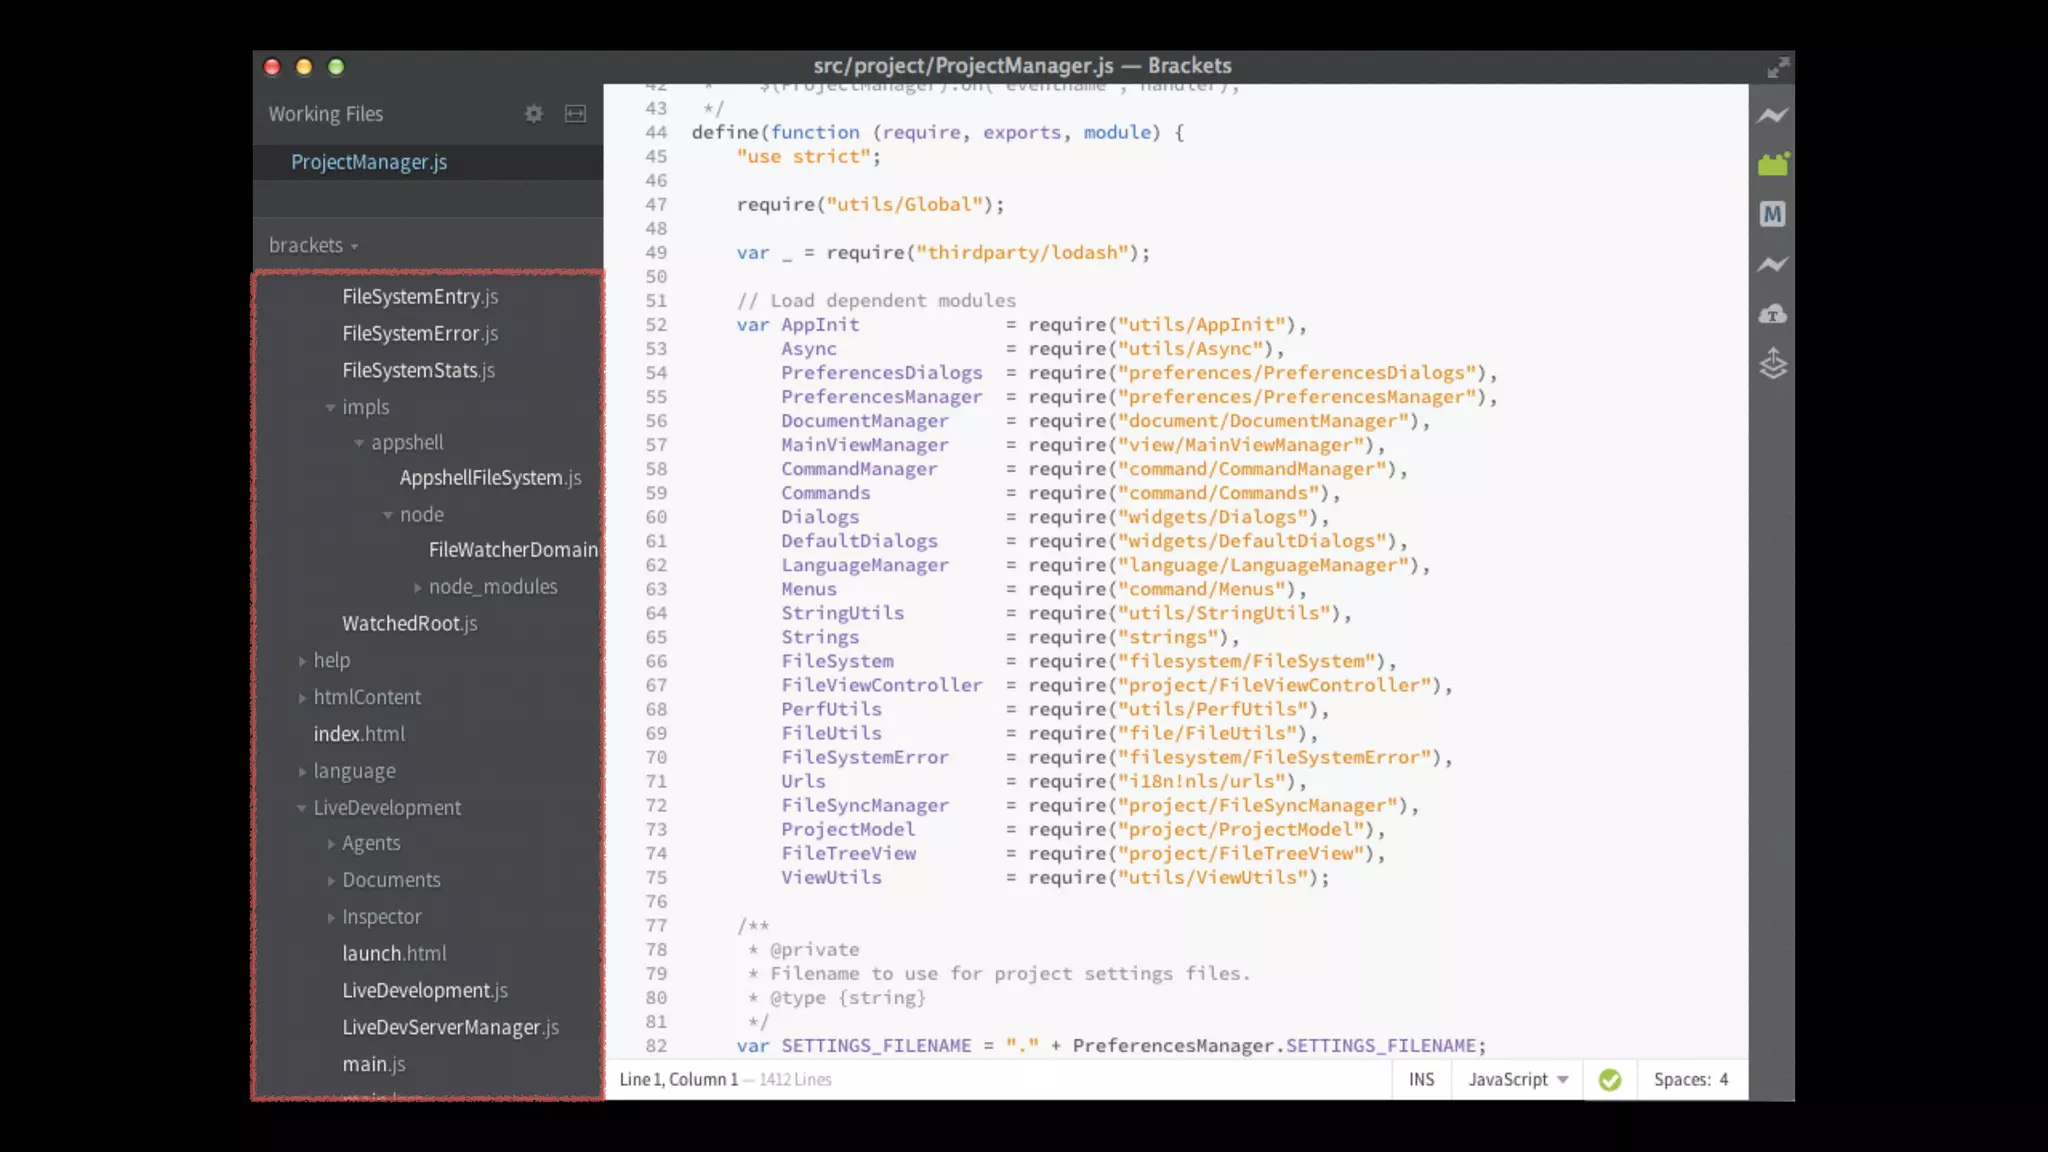Screen dimensions: 2048x1152
Task: Click the "thirdparty/lodash" string
Action: tap(1022, 253)
